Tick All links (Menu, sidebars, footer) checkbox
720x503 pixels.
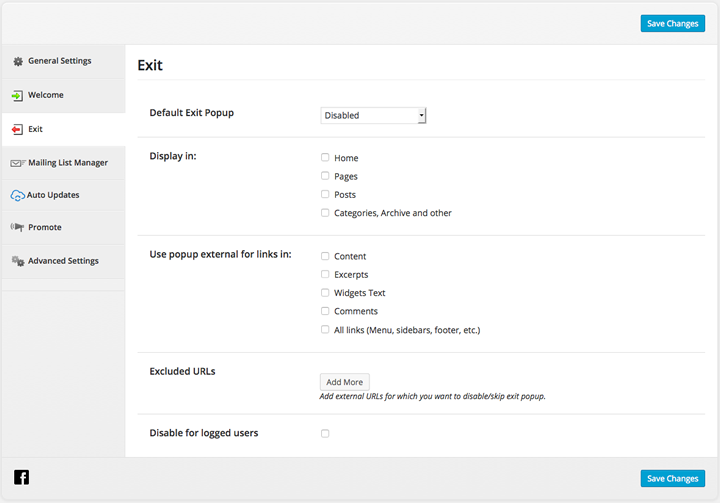325,329
